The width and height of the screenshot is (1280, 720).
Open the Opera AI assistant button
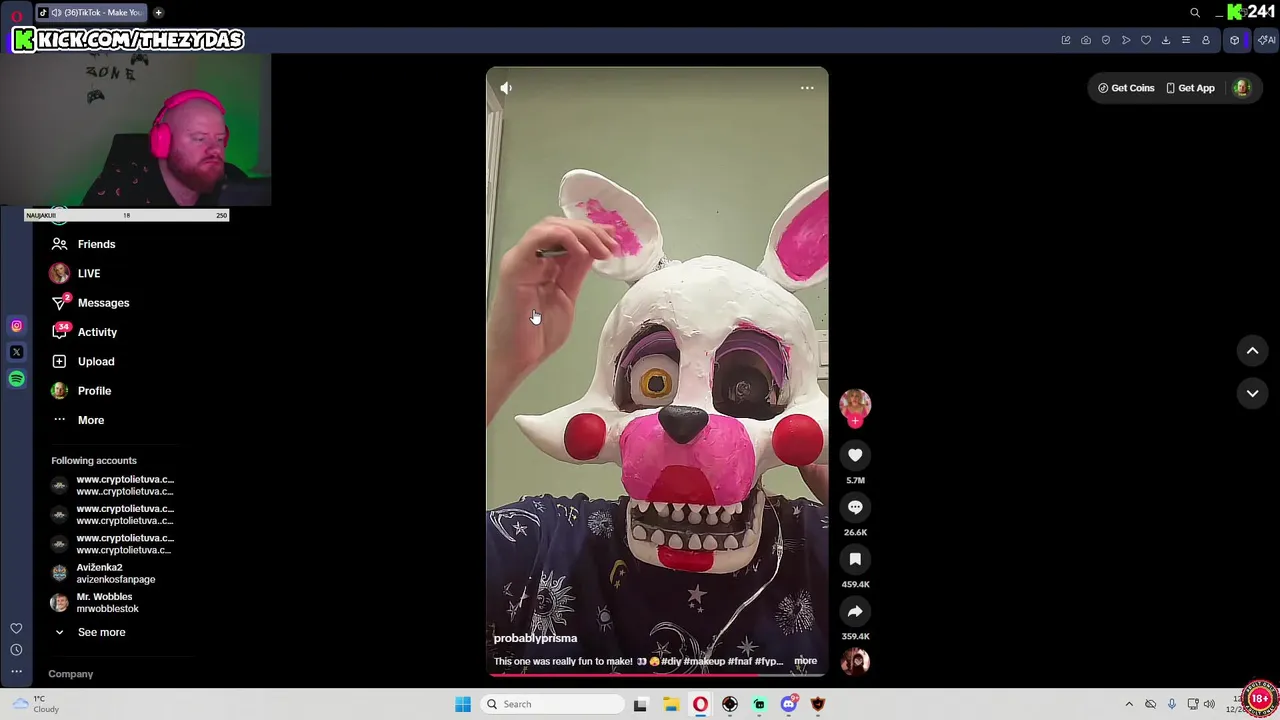[1266, 40]
